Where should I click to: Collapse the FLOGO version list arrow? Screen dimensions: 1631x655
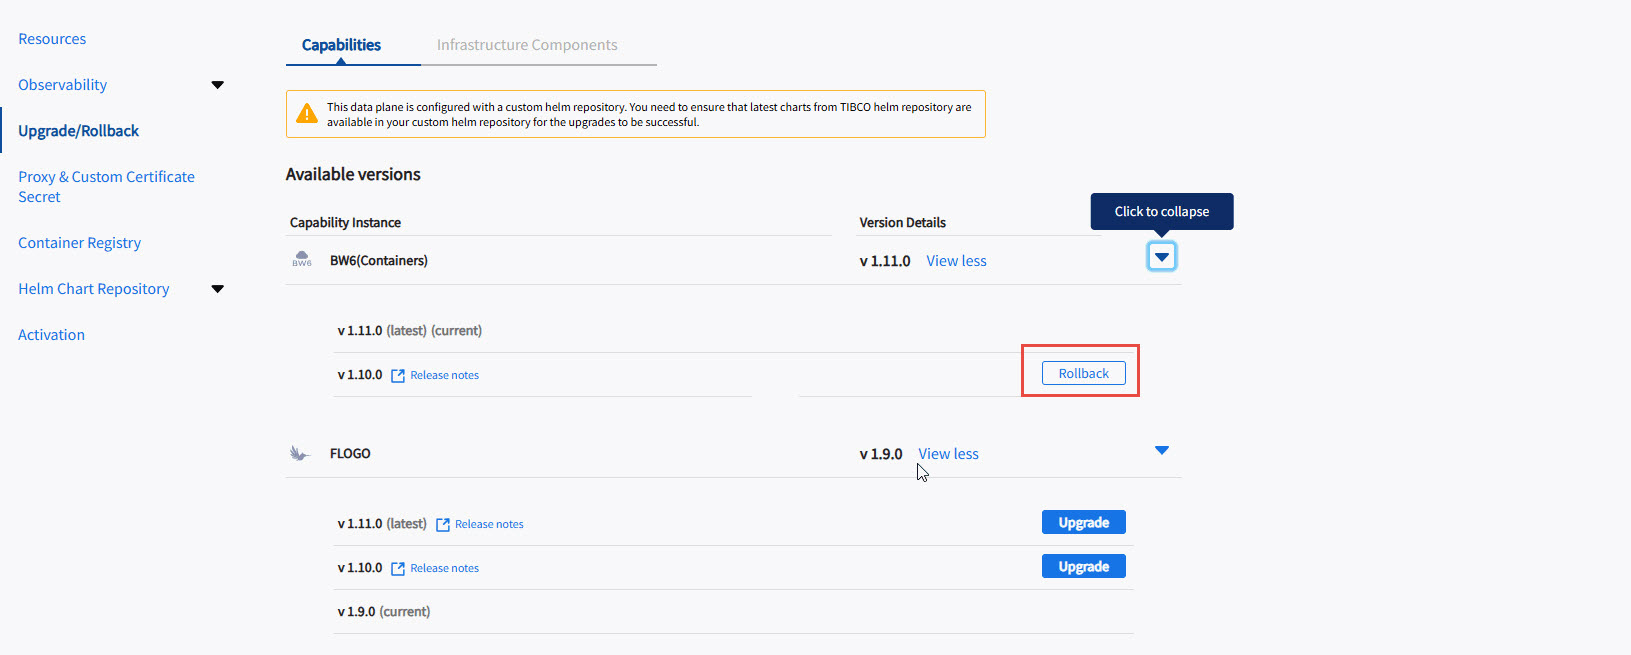[x=1161, y=450]
